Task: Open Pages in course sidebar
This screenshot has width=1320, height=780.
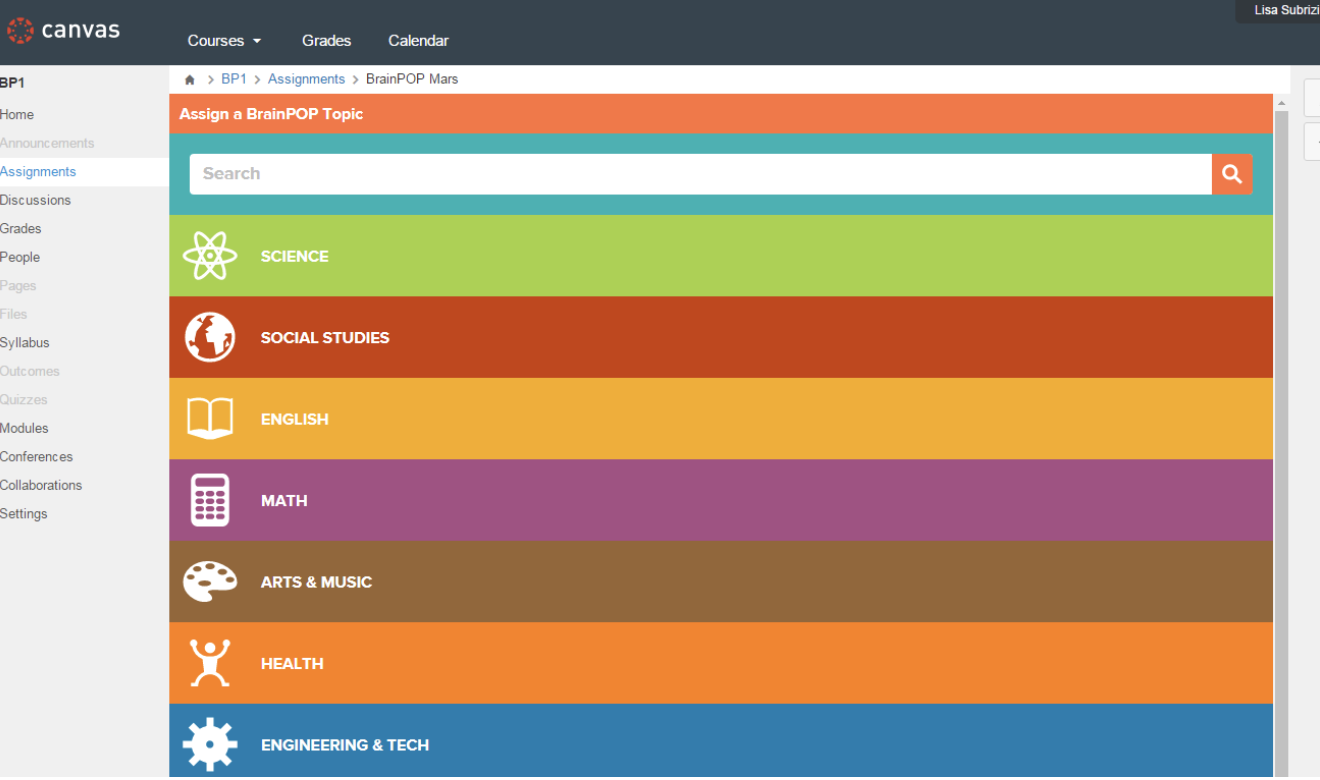Action: 18,286
